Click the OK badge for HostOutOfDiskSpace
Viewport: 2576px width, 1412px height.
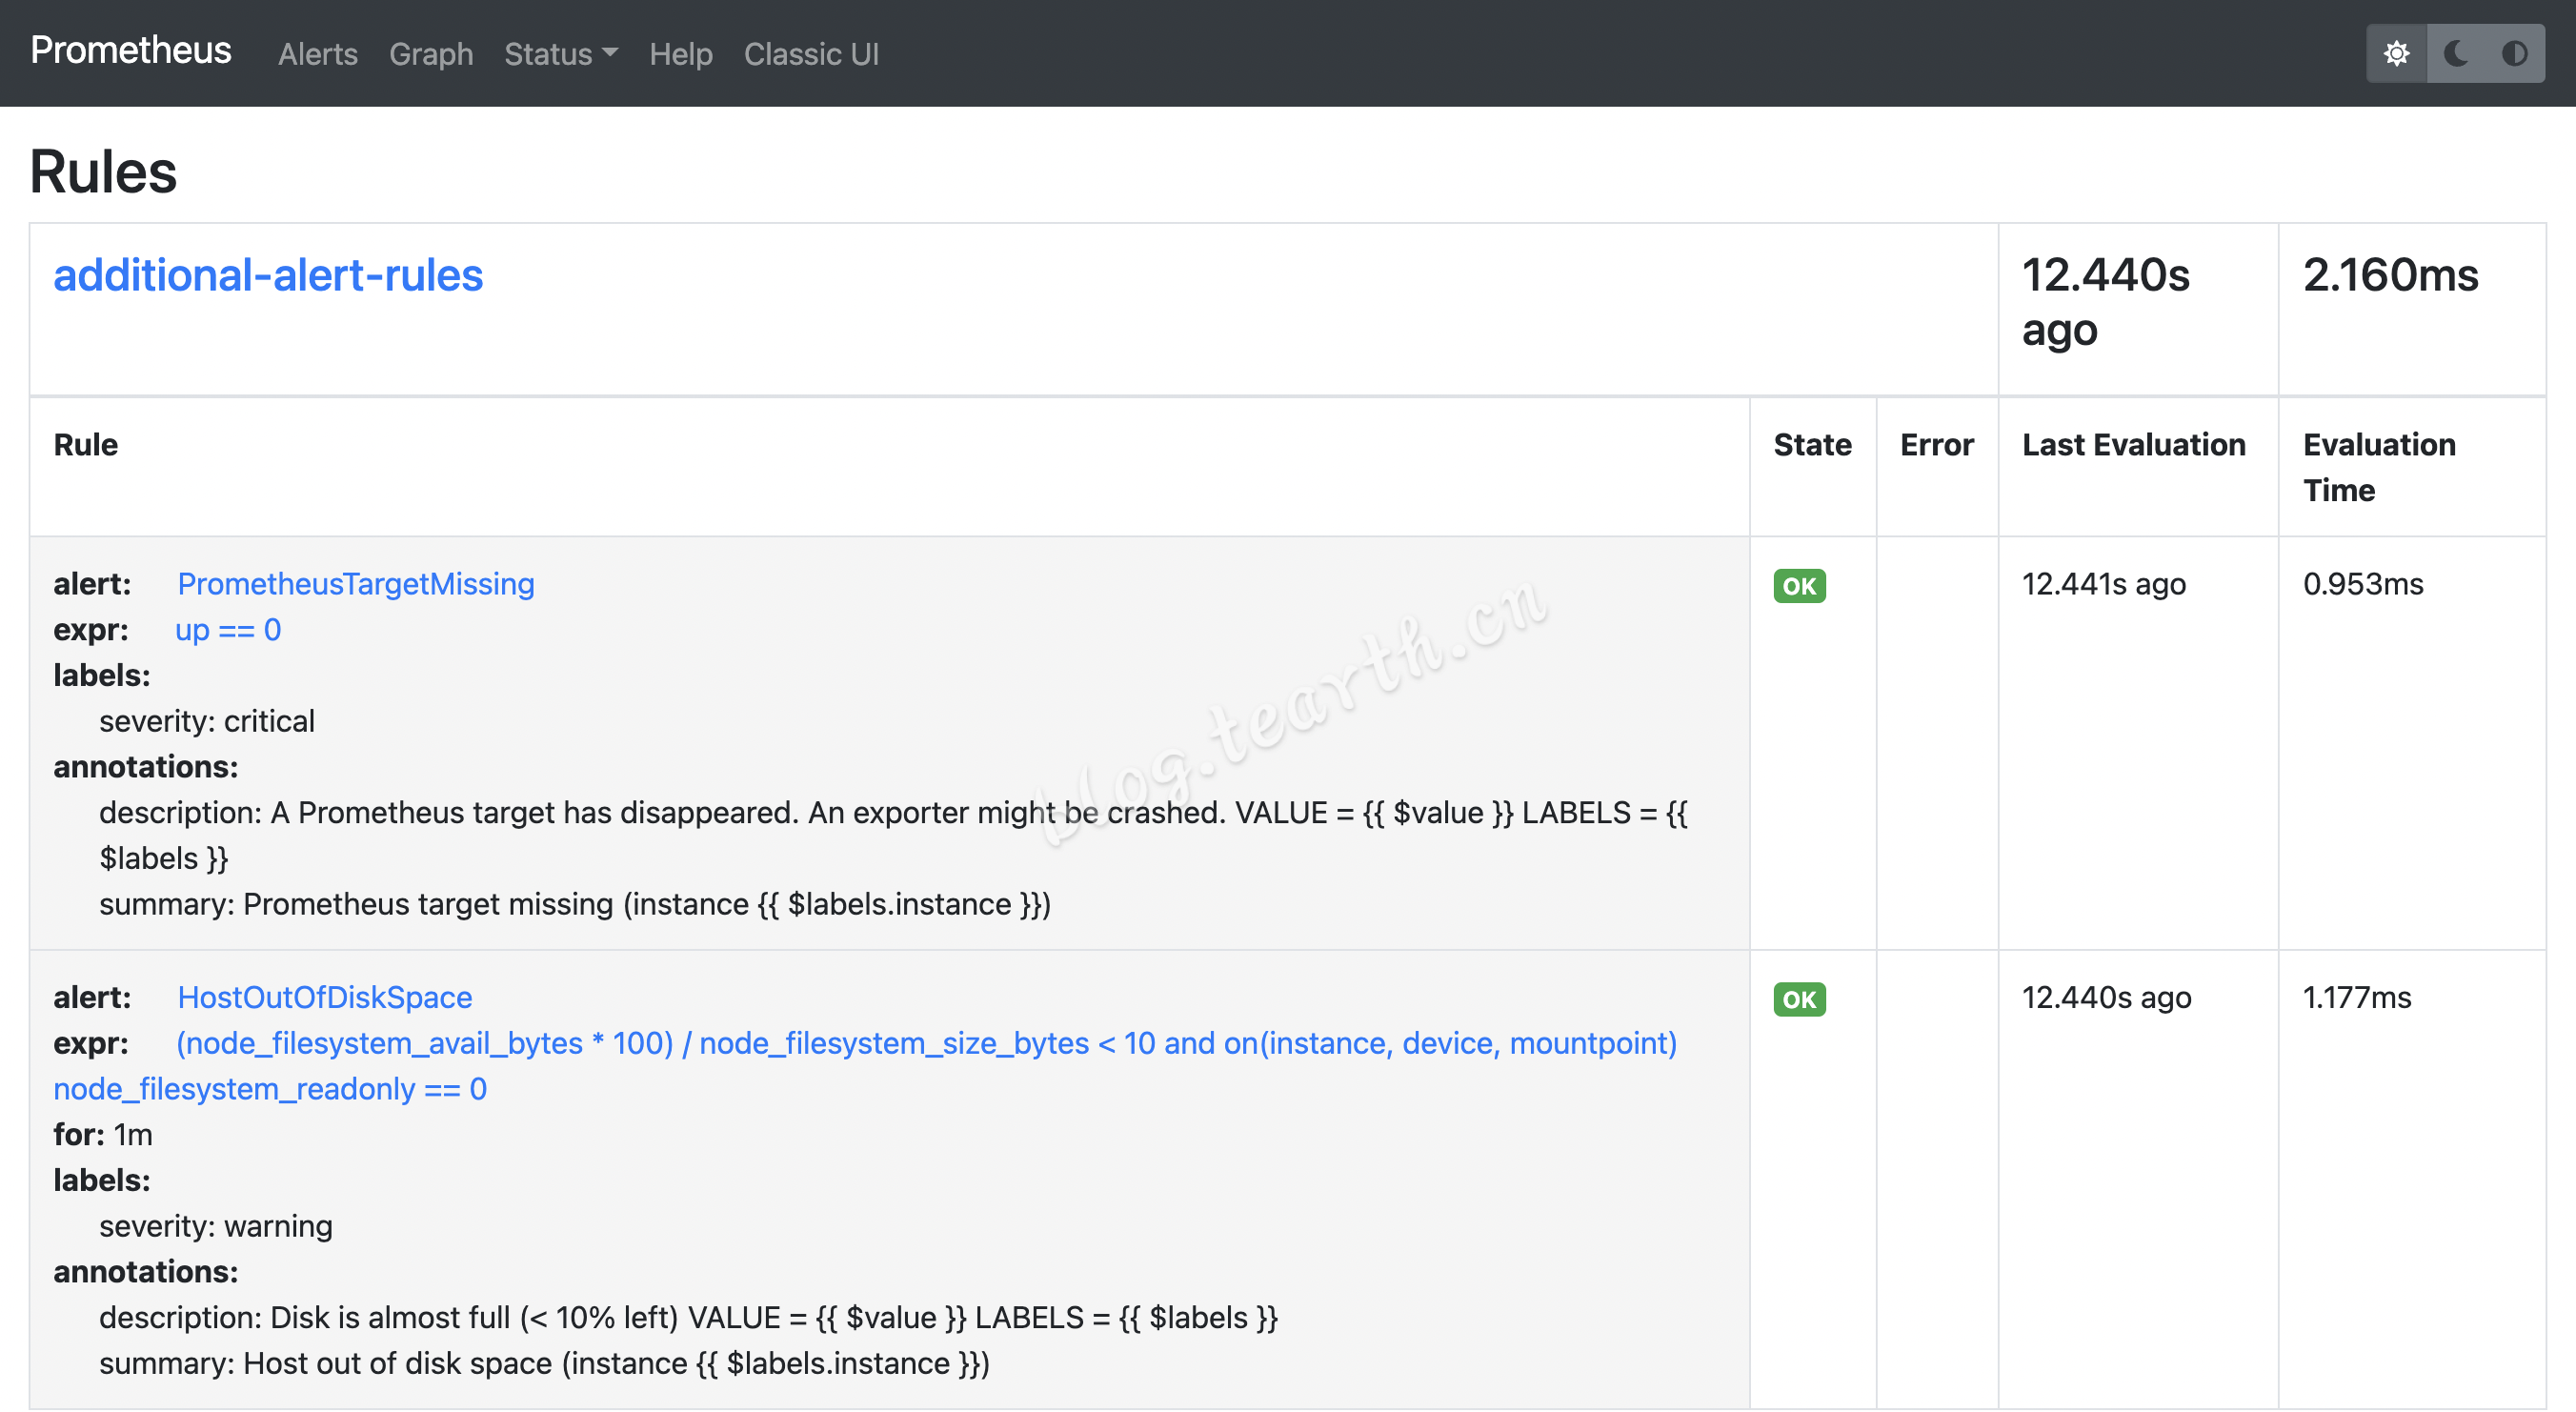click(1799, 999)
